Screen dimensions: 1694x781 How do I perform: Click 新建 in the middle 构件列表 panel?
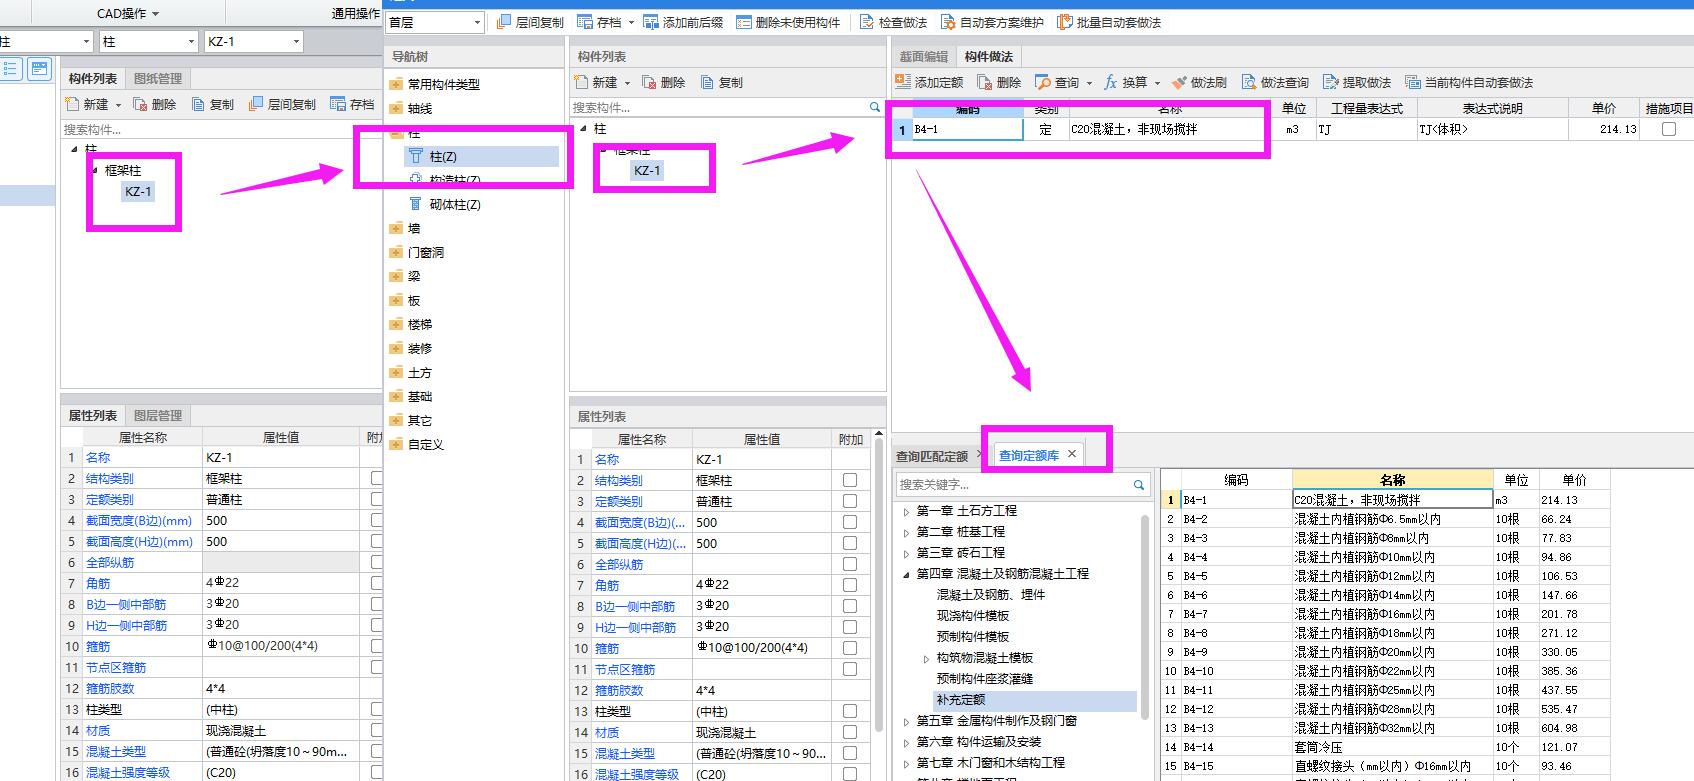tap(596, 82)
